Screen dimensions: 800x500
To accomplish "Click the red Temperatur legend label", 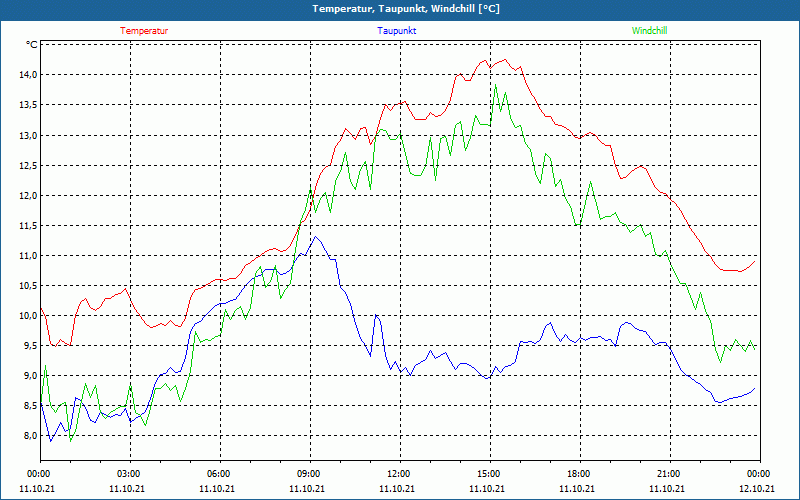I will click(144, 31).
